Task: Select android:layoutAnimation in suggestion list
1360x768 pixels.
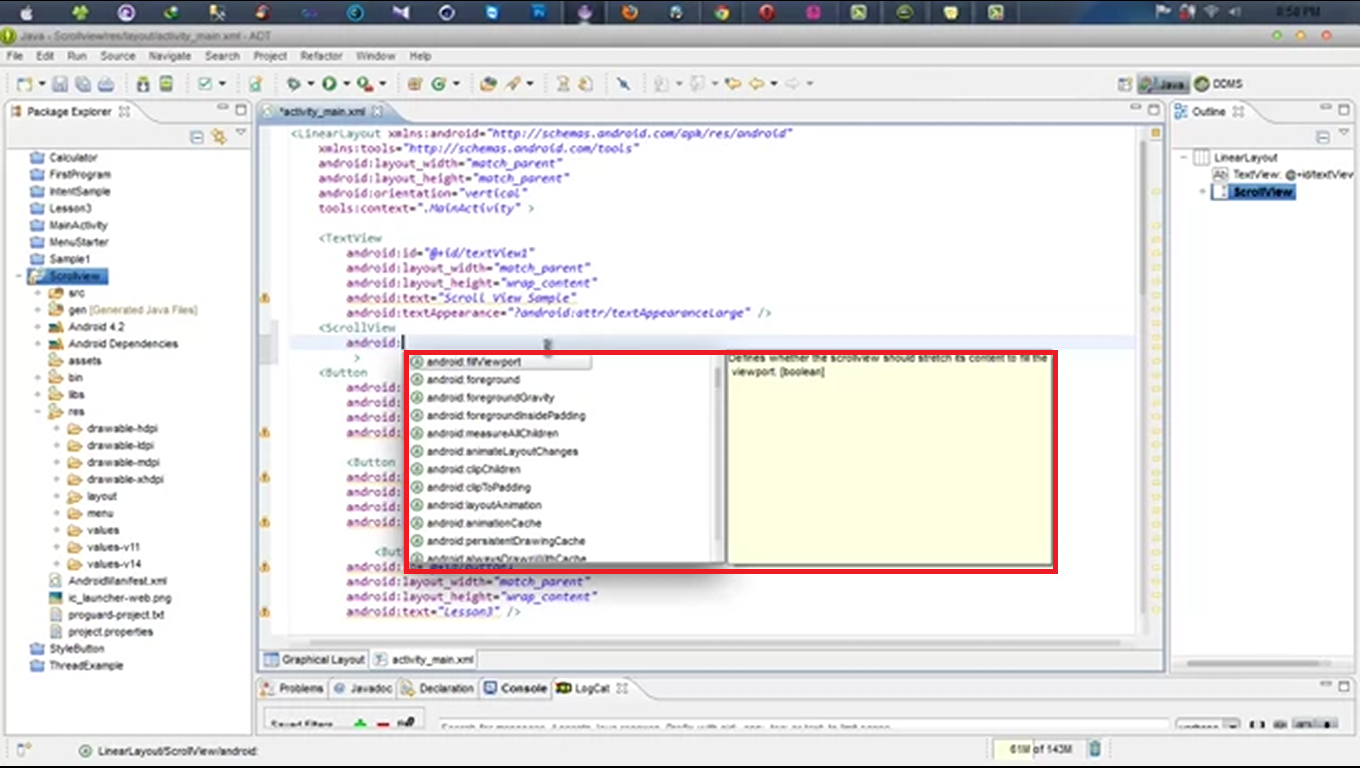Action: pos(484,505)
